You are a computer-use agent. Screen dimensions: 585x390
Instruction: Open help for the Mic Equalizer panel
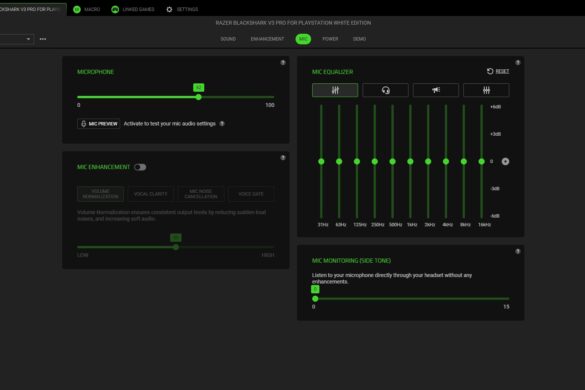[517, 62]
